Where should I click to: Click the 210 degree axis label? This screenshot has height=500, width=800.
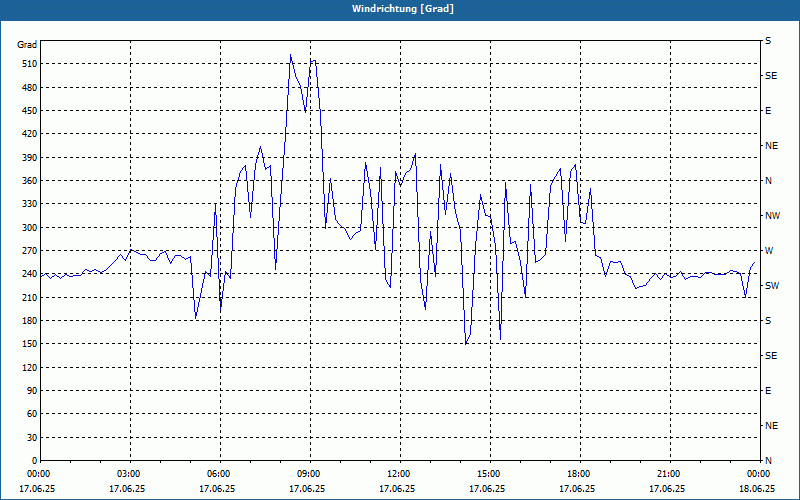point(30,297)
